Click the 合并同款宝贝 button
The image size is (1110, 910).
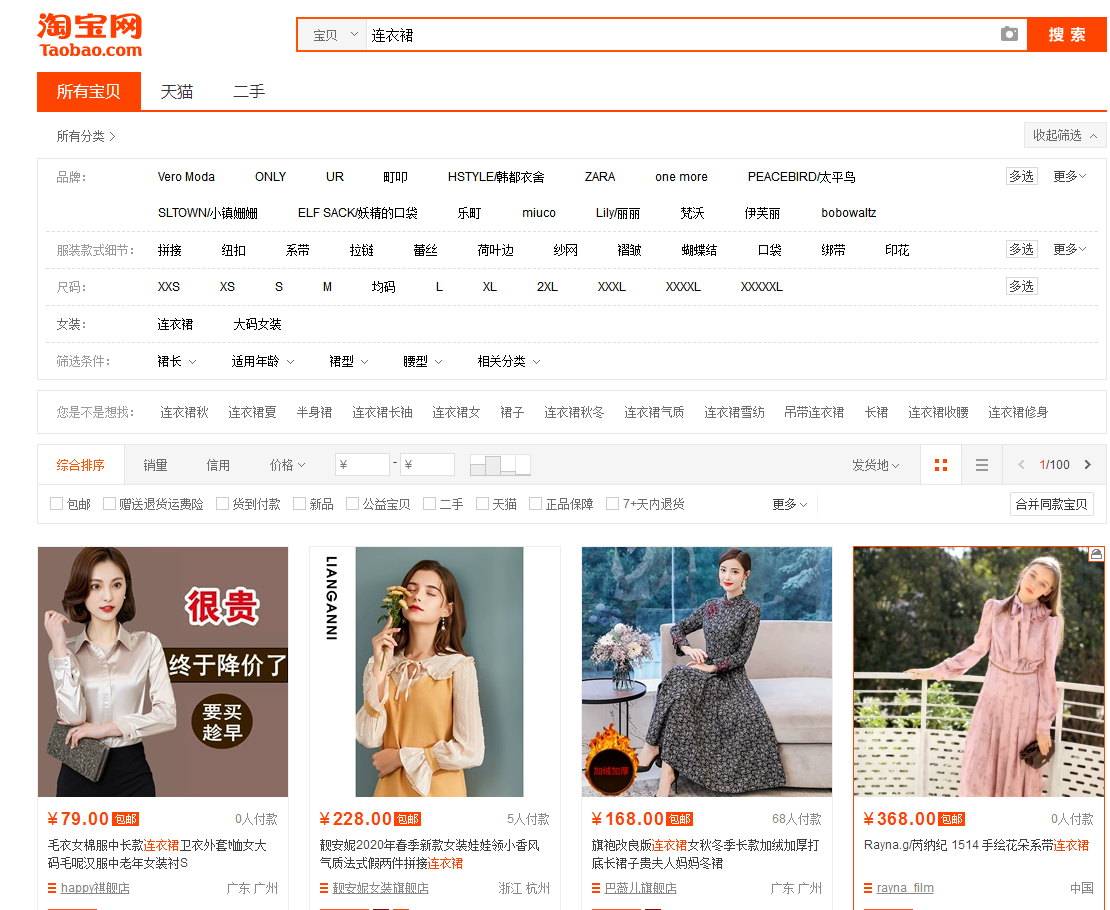pyautogui.click(x=1051, y=504)
